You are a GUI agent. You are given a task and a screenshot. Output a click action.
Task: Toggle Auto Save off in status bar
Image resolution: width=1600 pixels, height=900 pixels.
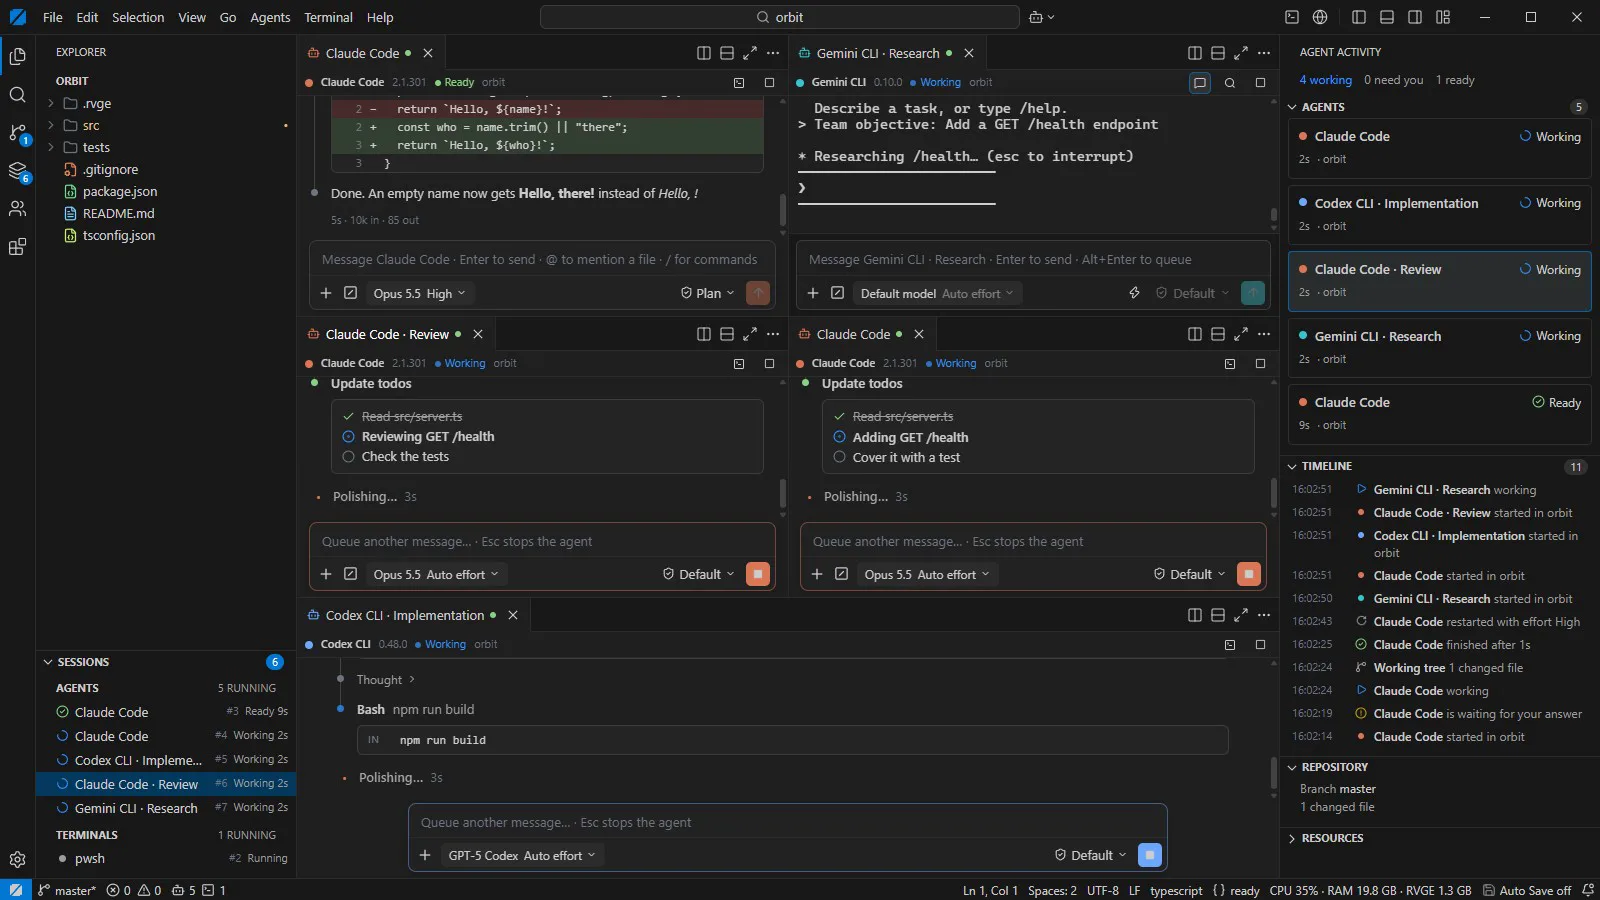1527,890
